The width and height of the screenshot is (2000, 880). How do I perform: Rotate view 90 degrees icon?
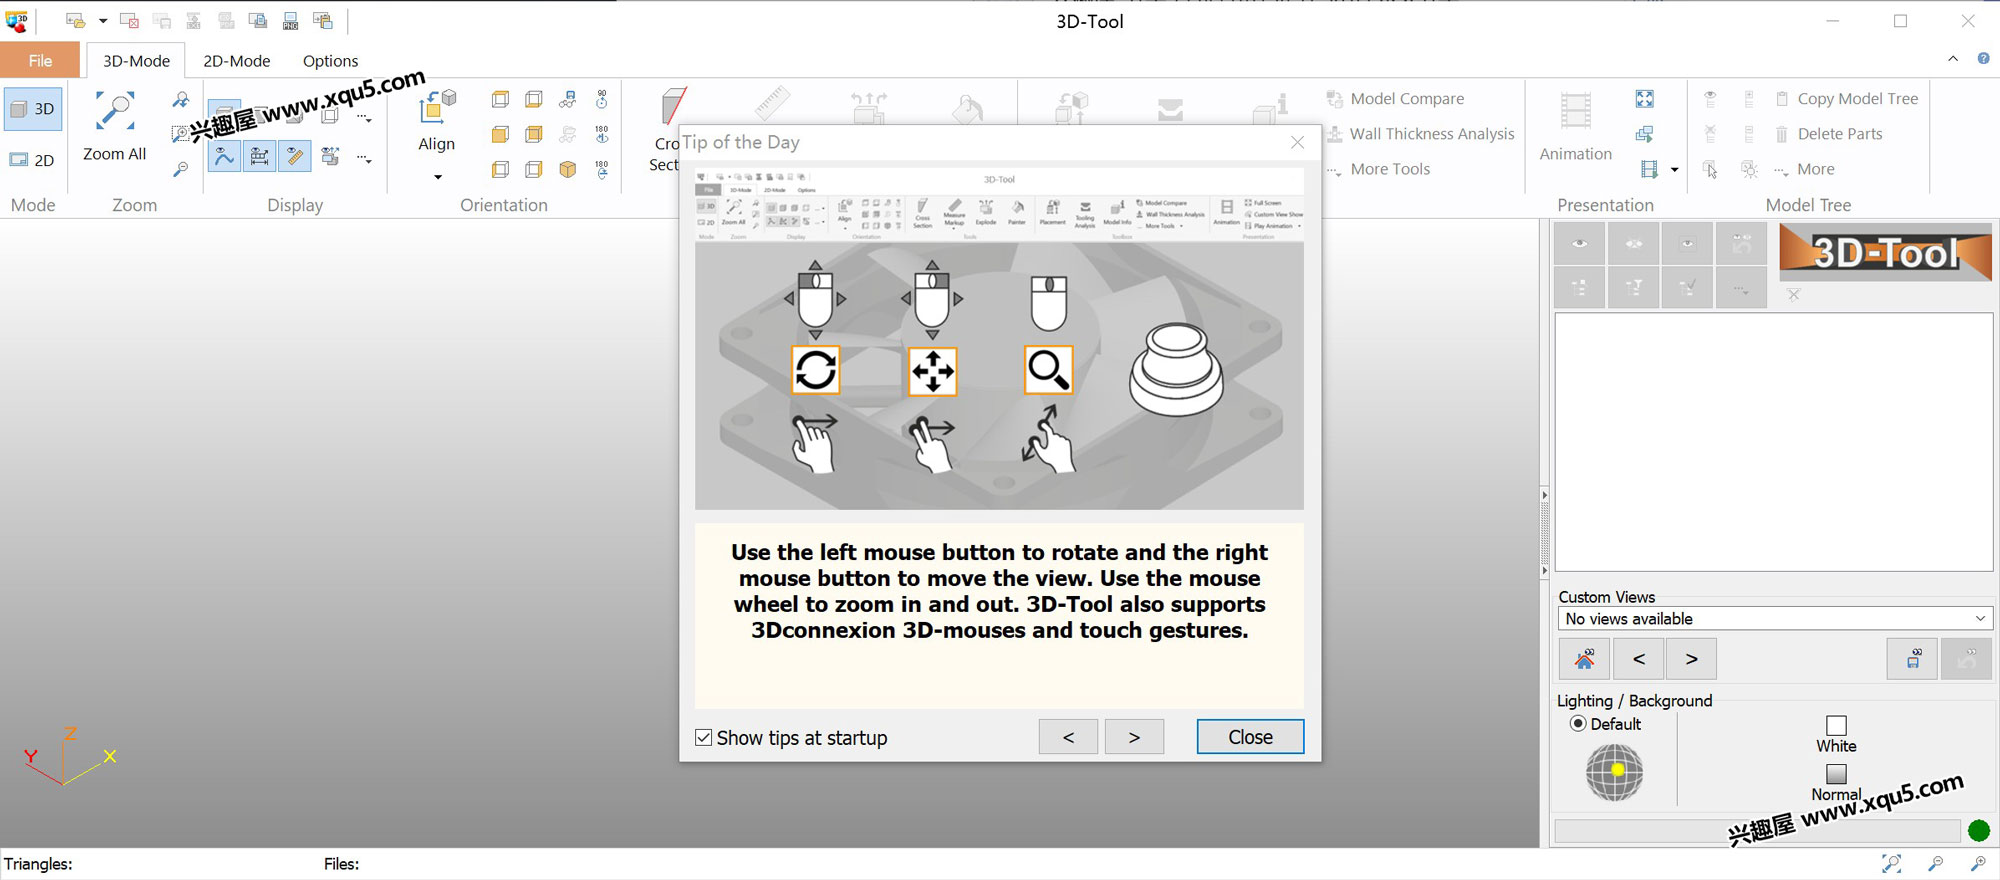point(602,99)
